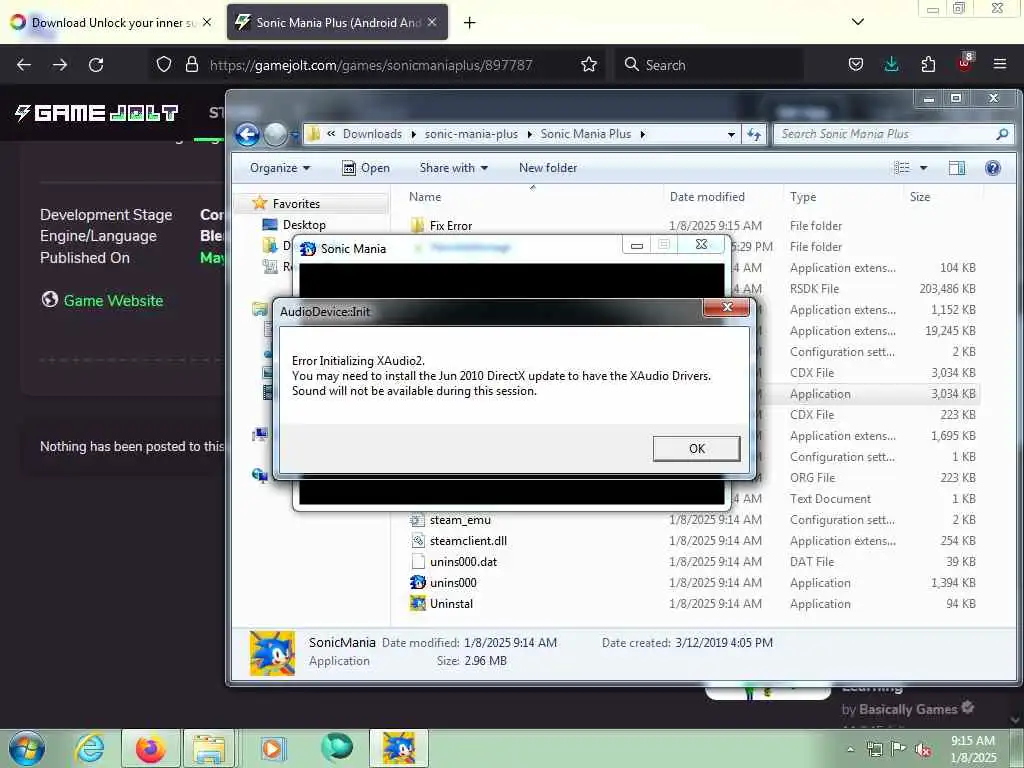Sort files by the Size column header
Image resolution: width=1024 pixels, height=768 pixels.
point(920,197)
